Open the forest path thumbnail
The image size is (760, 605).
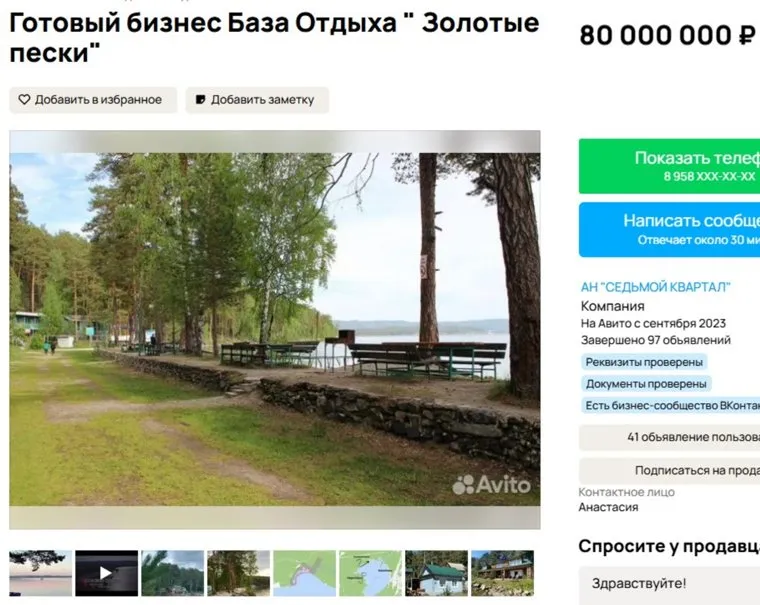[x=238, y=573]
